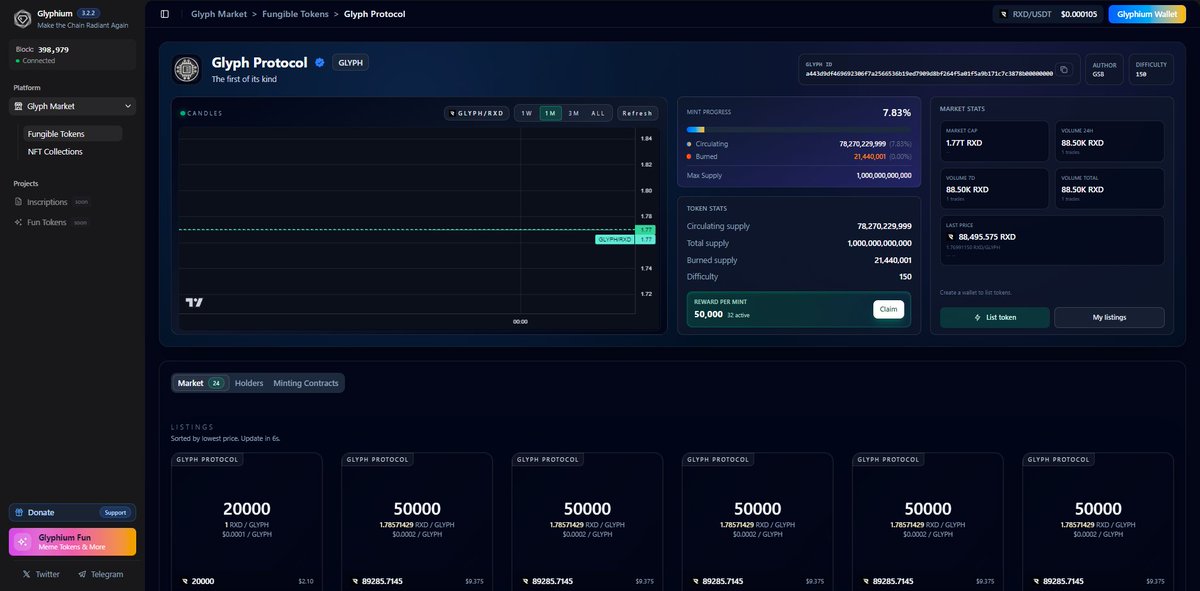Screen dimensions: 1200x591
Task: Open My listings
Action: click(x=1109, y=317)
